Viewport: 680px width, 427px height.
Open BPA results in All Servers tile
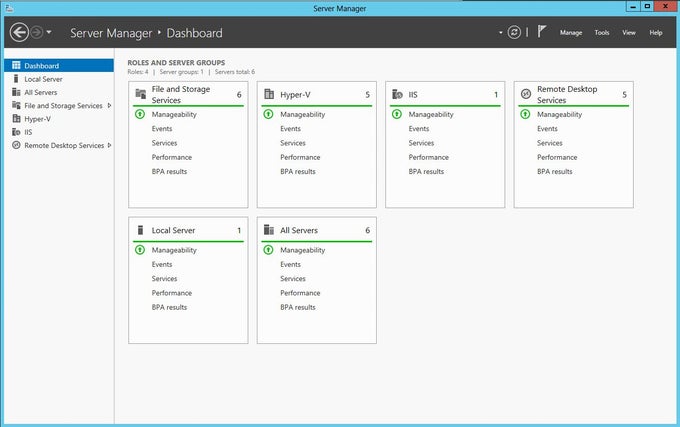click(298, 307)
